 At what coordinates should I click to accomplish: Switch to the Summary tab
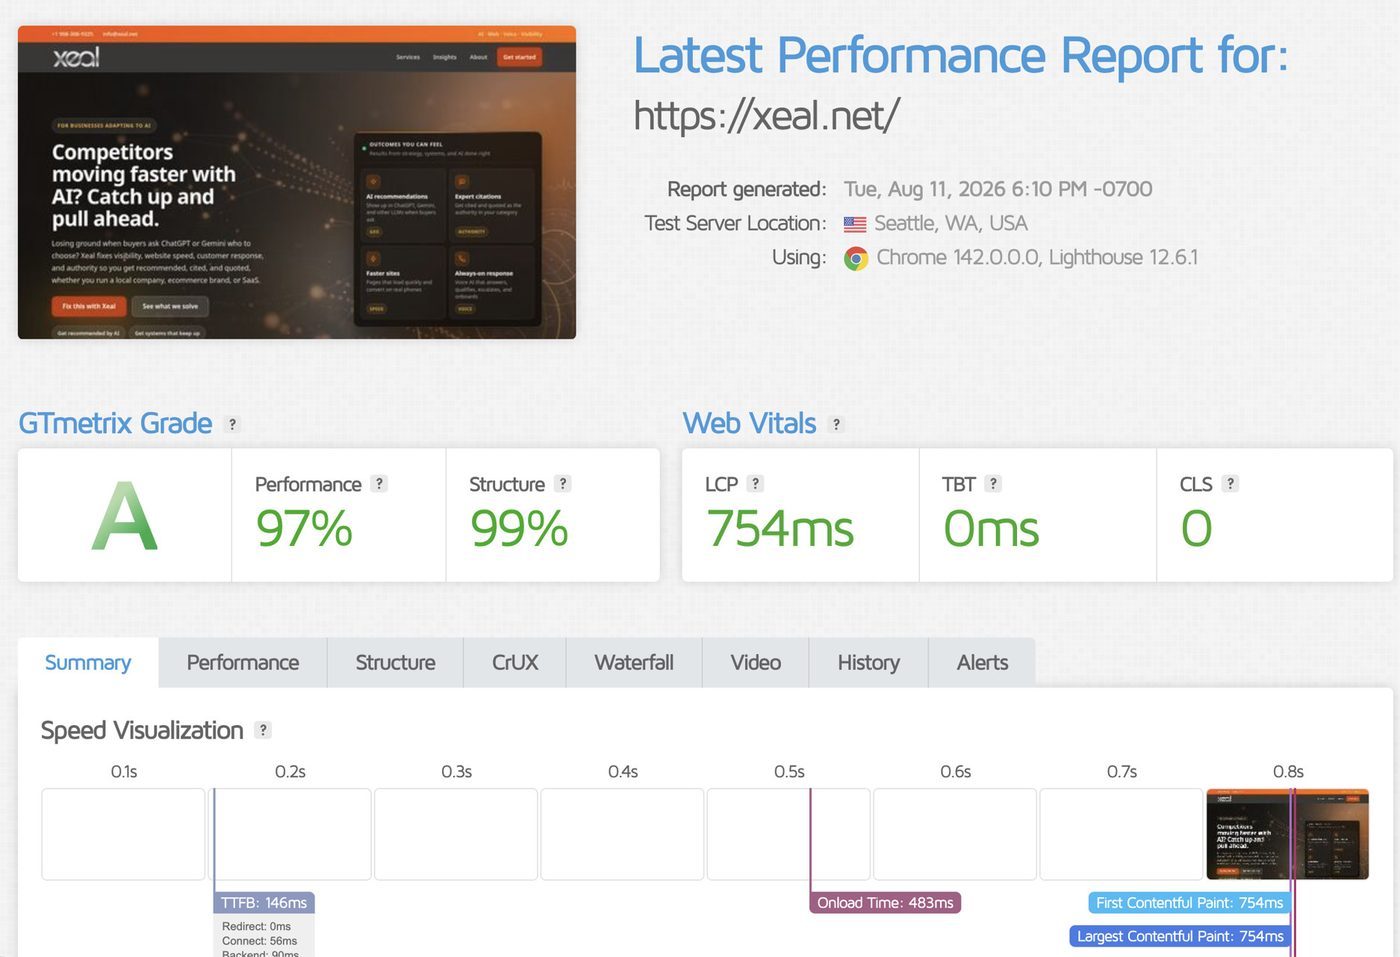tap(88, 662)
